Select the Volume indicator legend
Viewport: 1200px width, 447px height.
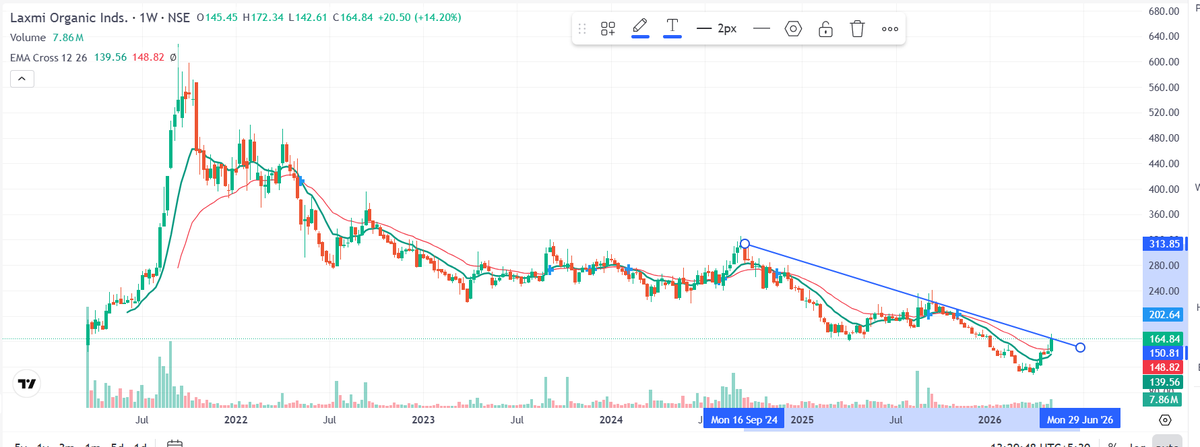(x=27, y=38)
